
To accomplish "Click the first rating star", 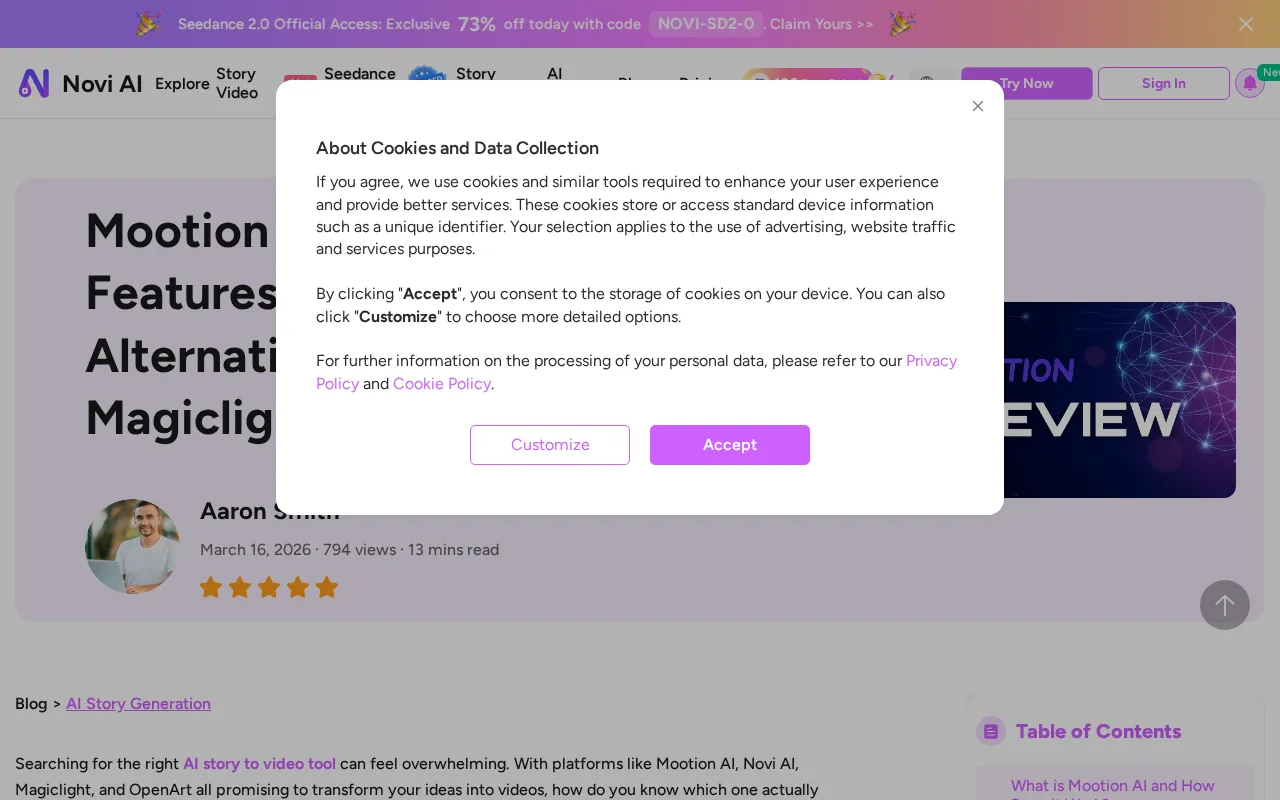I will [211, 587].
